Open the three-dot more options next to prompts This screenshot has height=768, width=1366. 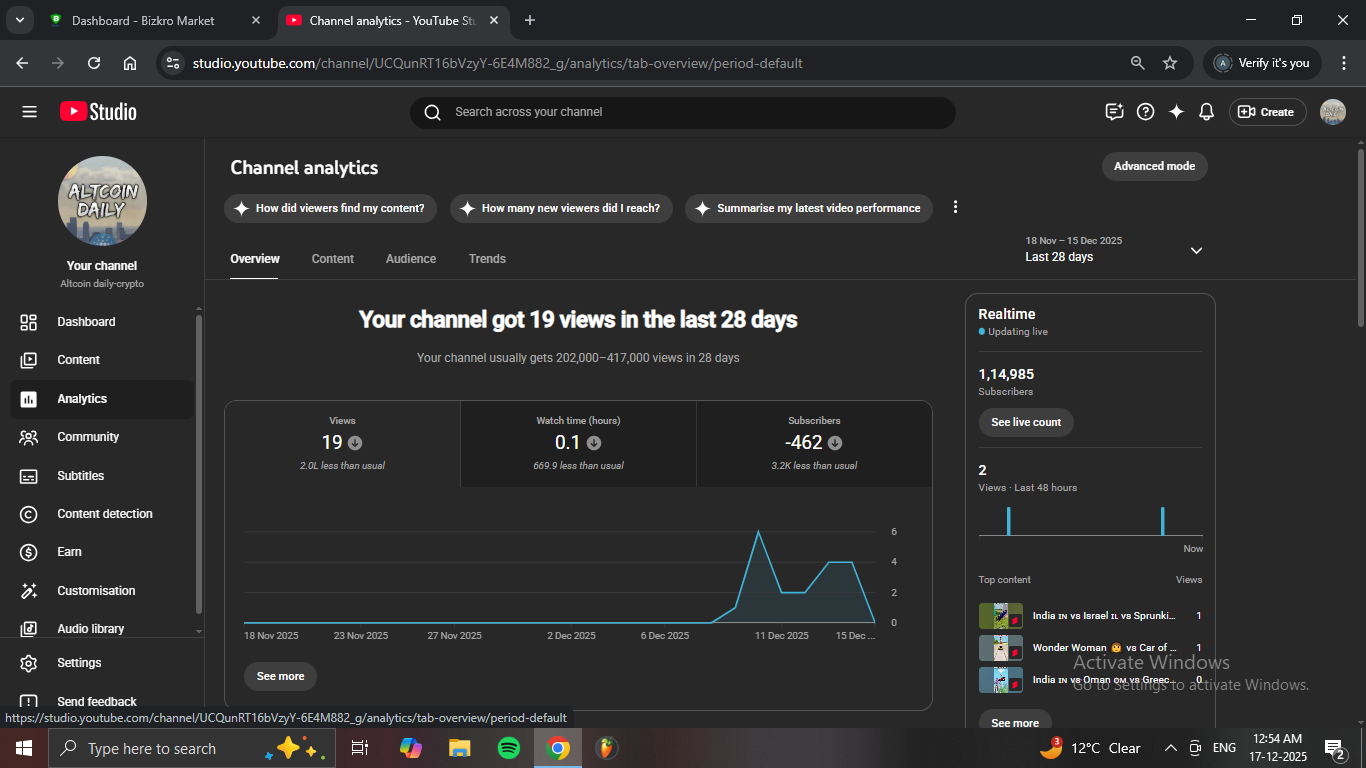[955, 207]
